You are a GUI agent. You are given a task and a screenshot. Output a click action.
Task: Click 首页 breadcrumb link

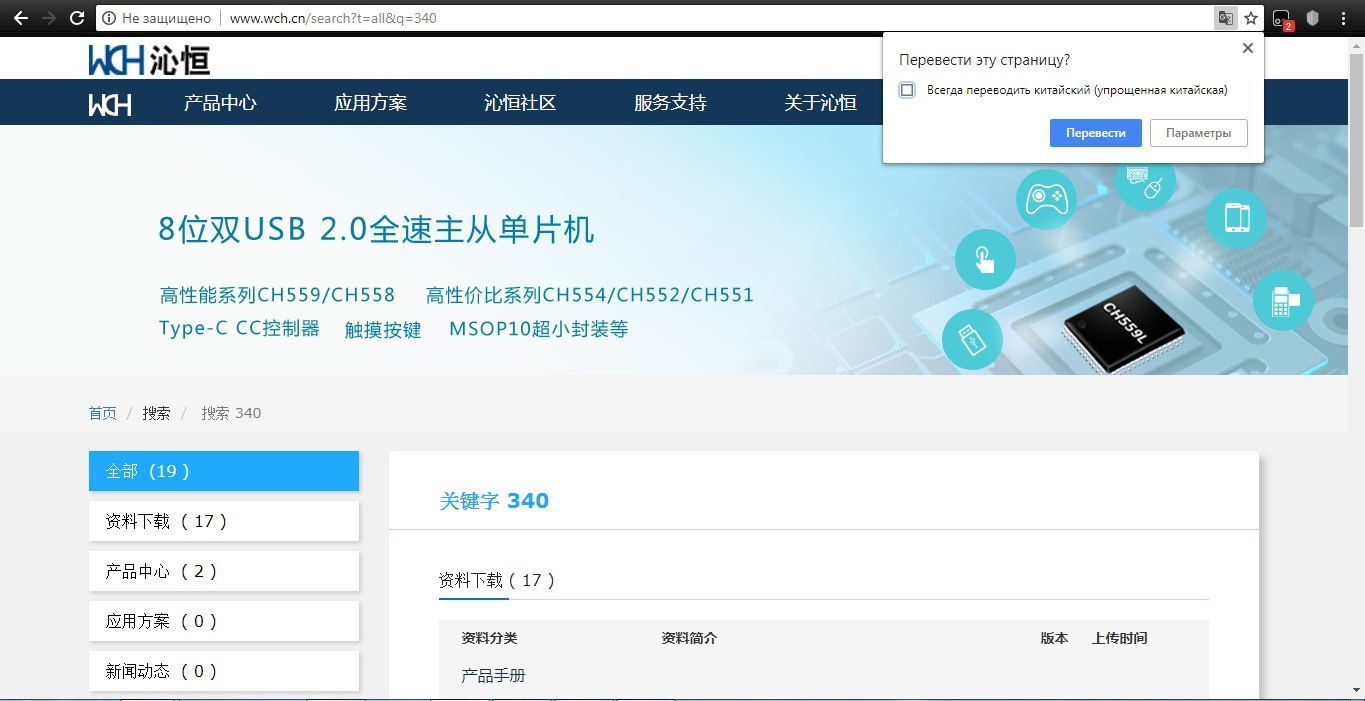(x=102, y=413)
